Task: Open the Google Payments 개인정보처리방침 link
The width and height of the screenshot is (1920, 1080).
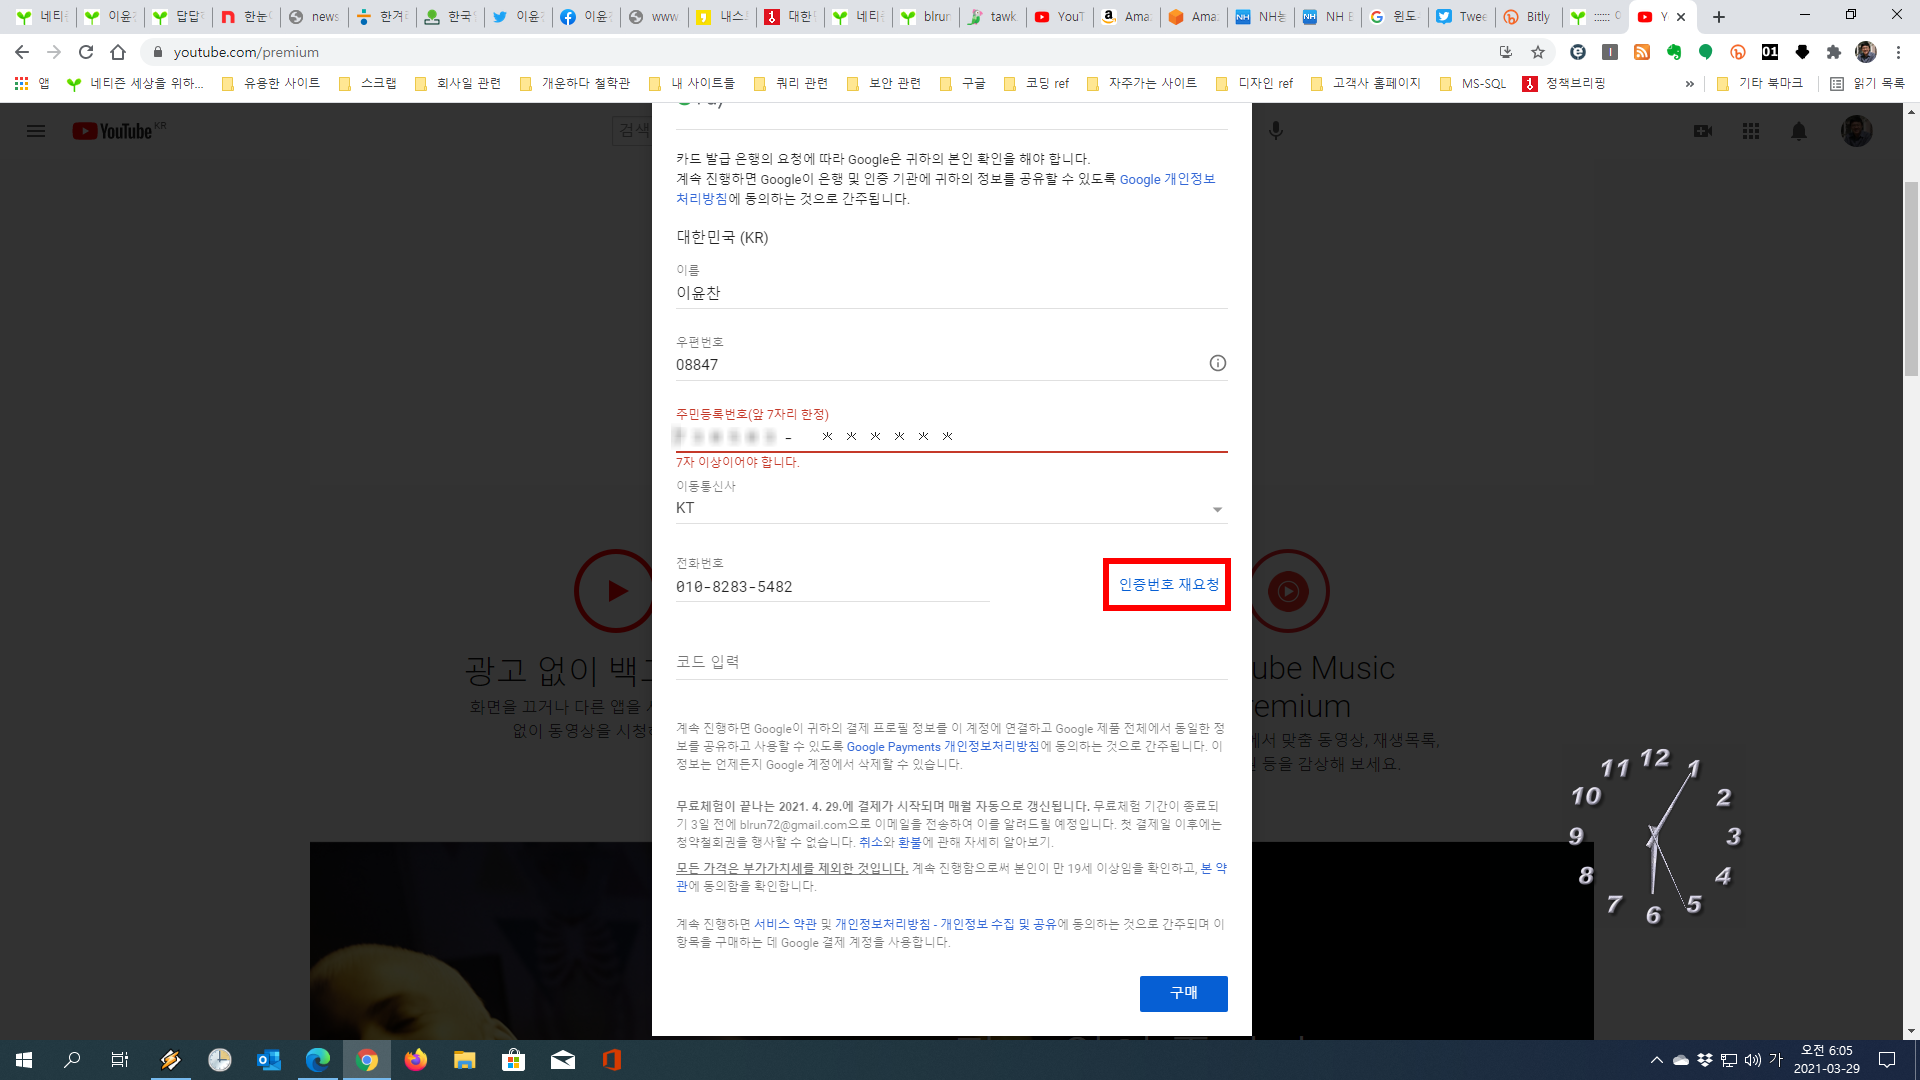Action: (943, 747)
